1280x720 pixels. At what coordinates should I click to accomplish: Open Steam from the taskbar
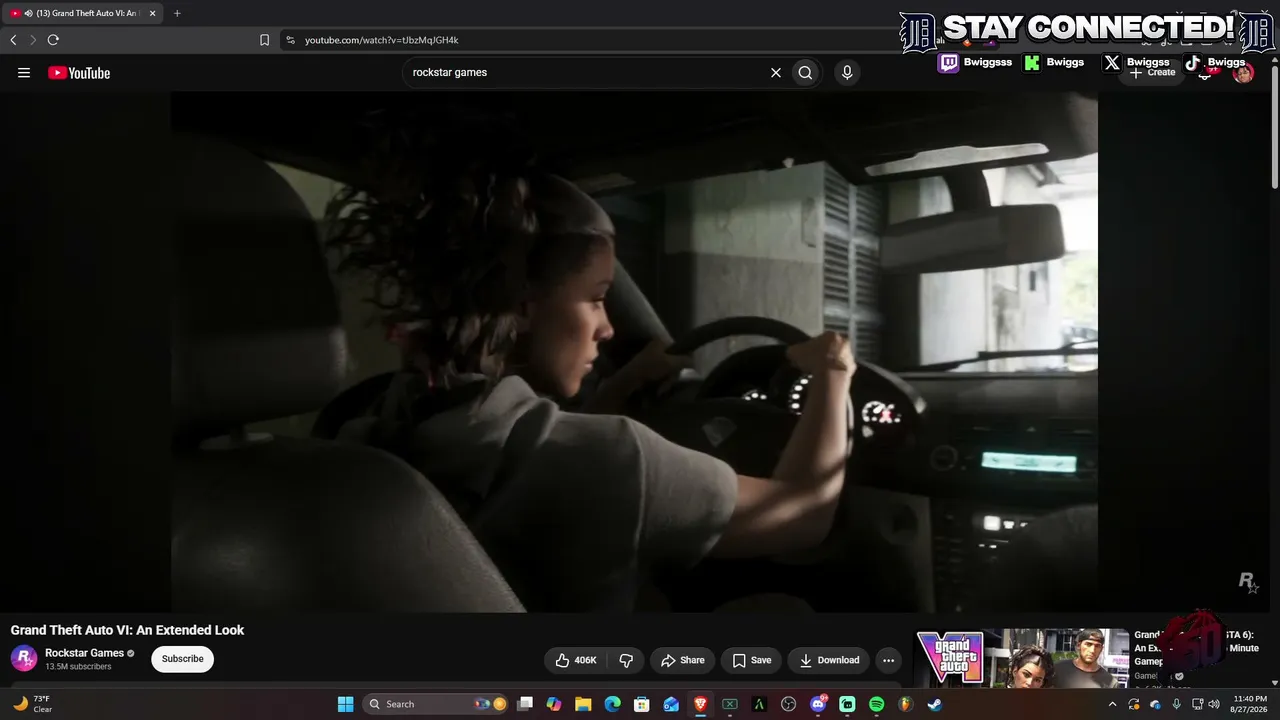pyautogui.click(x=934, y=704)
